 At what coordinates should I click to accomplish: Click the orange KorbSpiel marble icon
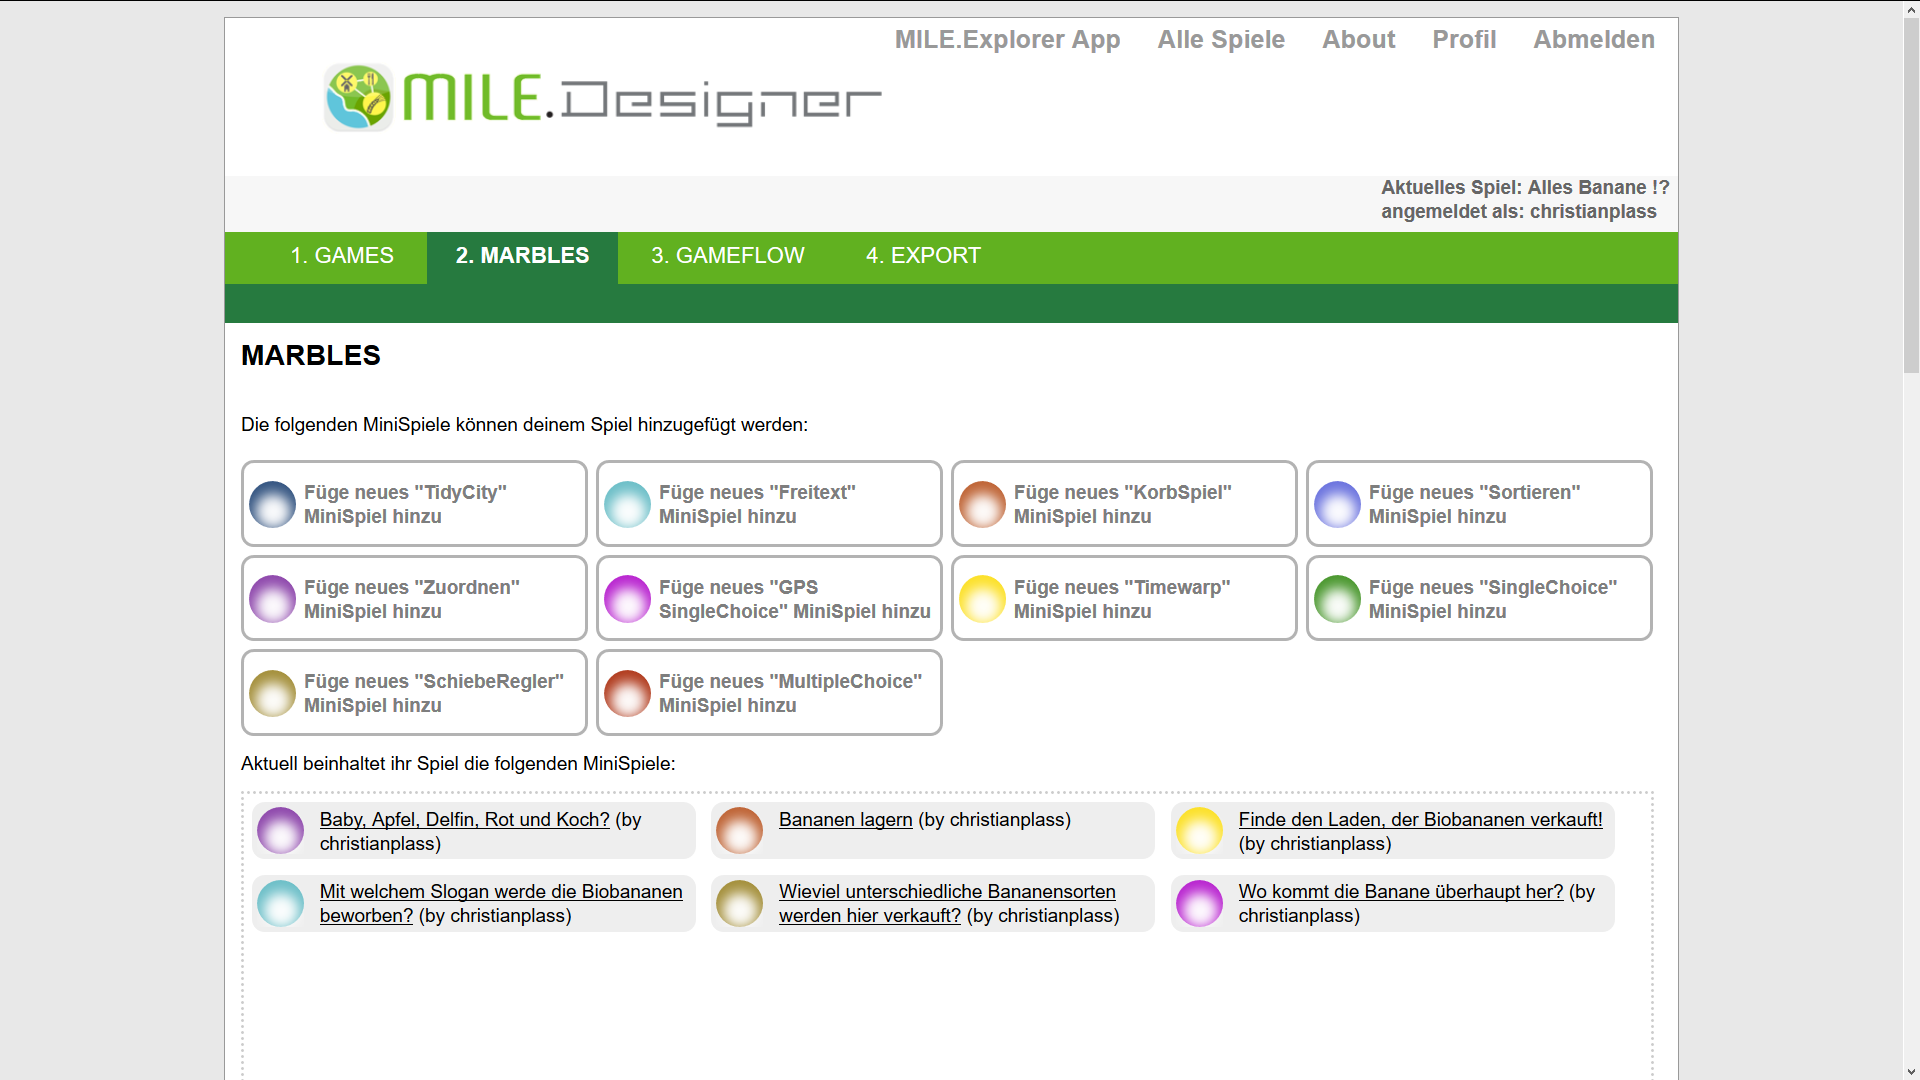[x=982, y=504]
